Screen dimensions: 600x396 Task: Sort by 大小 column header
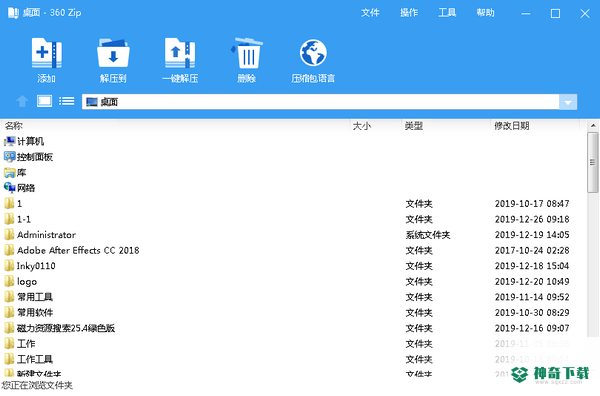click(x=362, y=125)
